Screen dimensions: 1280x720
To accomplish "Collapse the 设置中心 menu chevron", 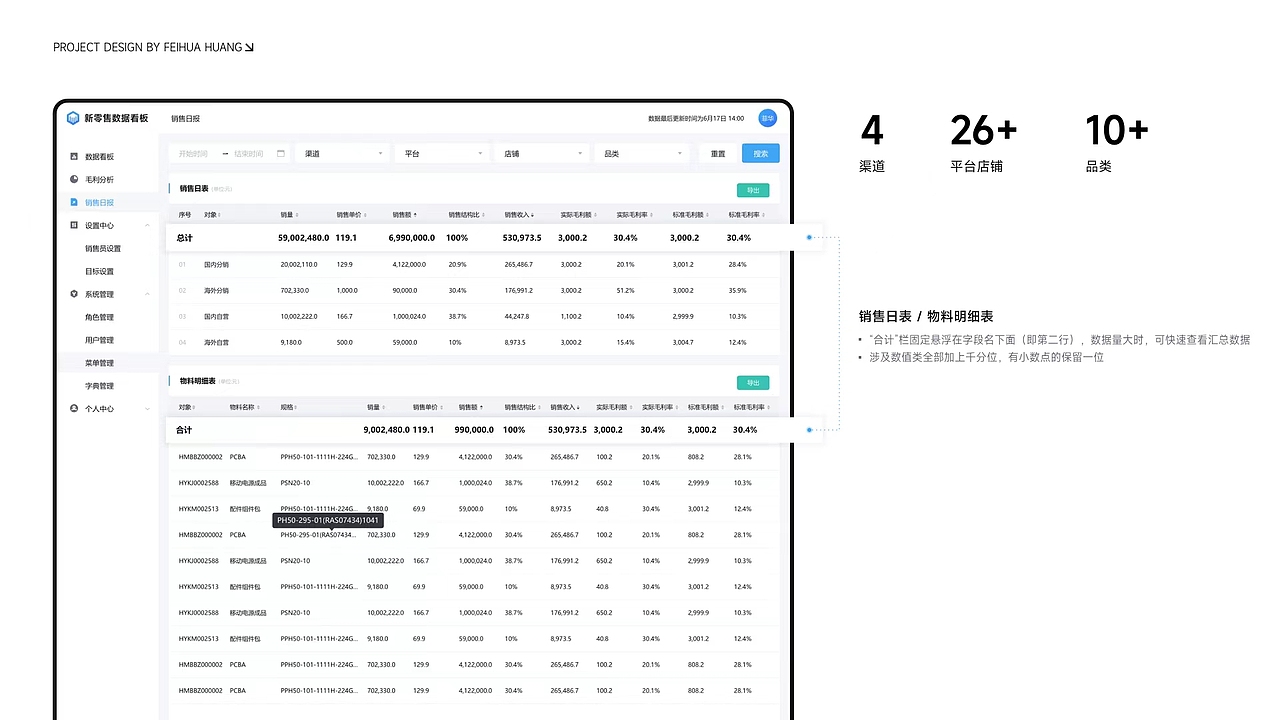I will click(x=147, y=226).
